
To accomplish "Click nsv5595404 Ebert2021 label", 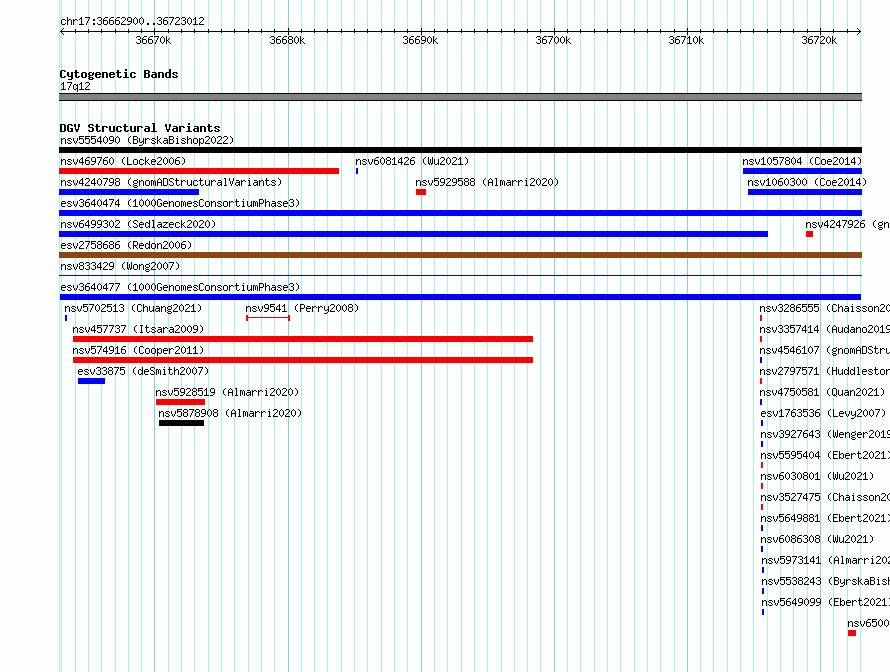I will [825, 455].
